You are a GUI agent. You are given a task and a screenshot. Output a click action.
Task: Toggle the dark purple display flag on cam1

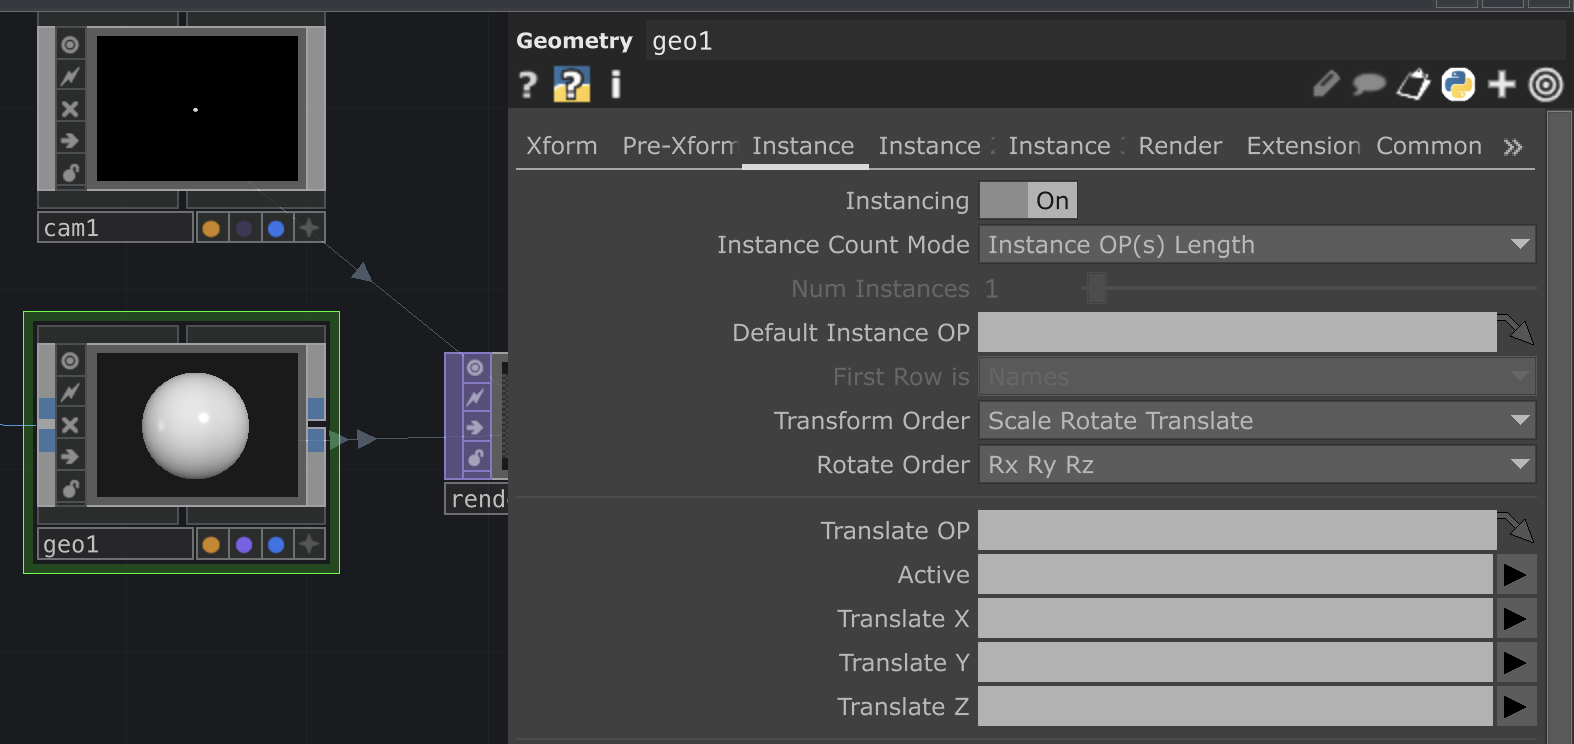tap(244, 228)
